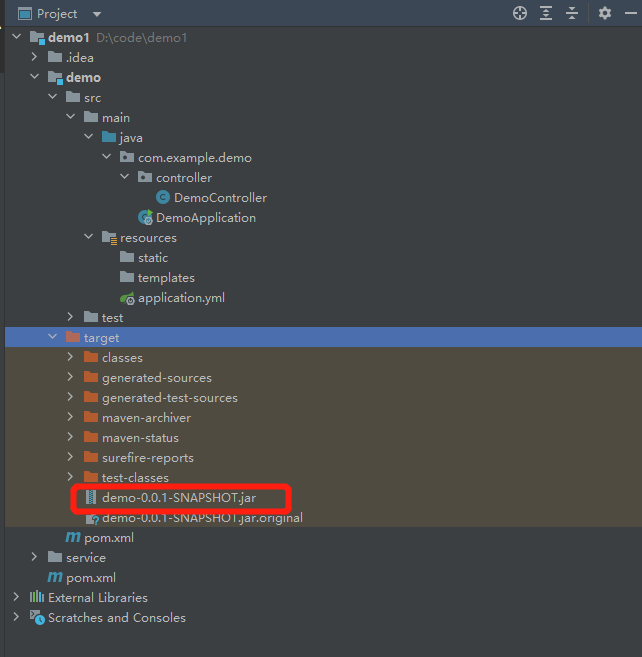Click the demo module folder icon

point(55,77)
